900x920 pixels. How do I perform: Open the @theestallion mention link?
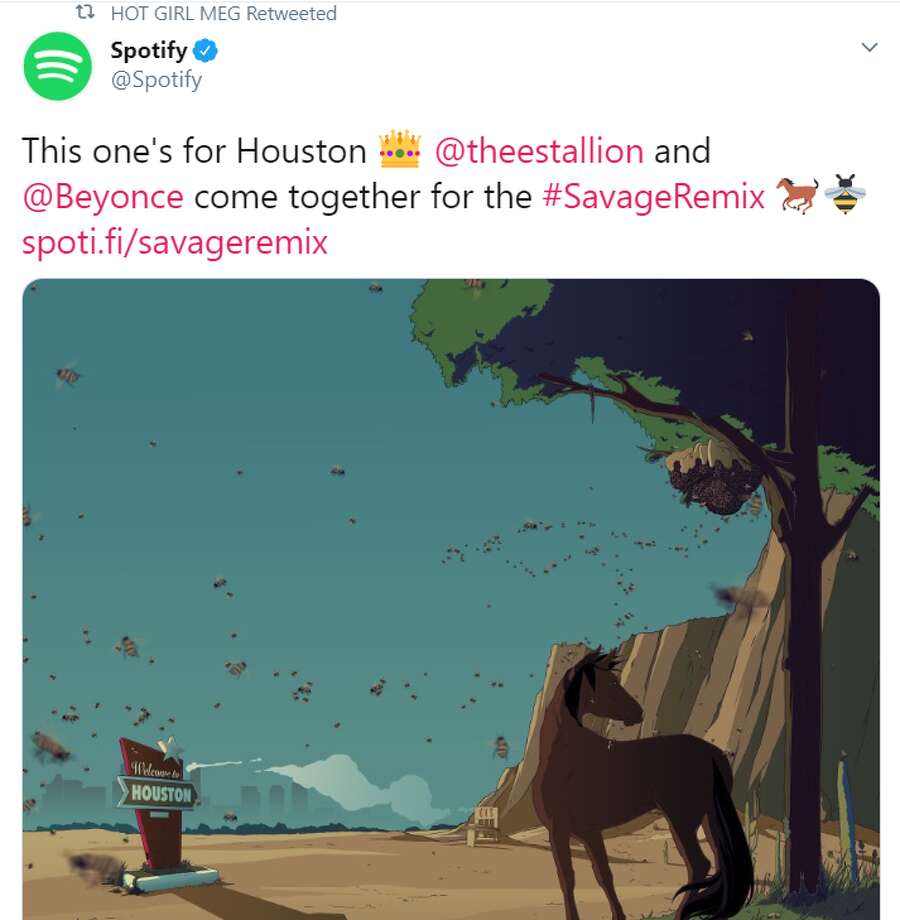click(x=539, y=151)
